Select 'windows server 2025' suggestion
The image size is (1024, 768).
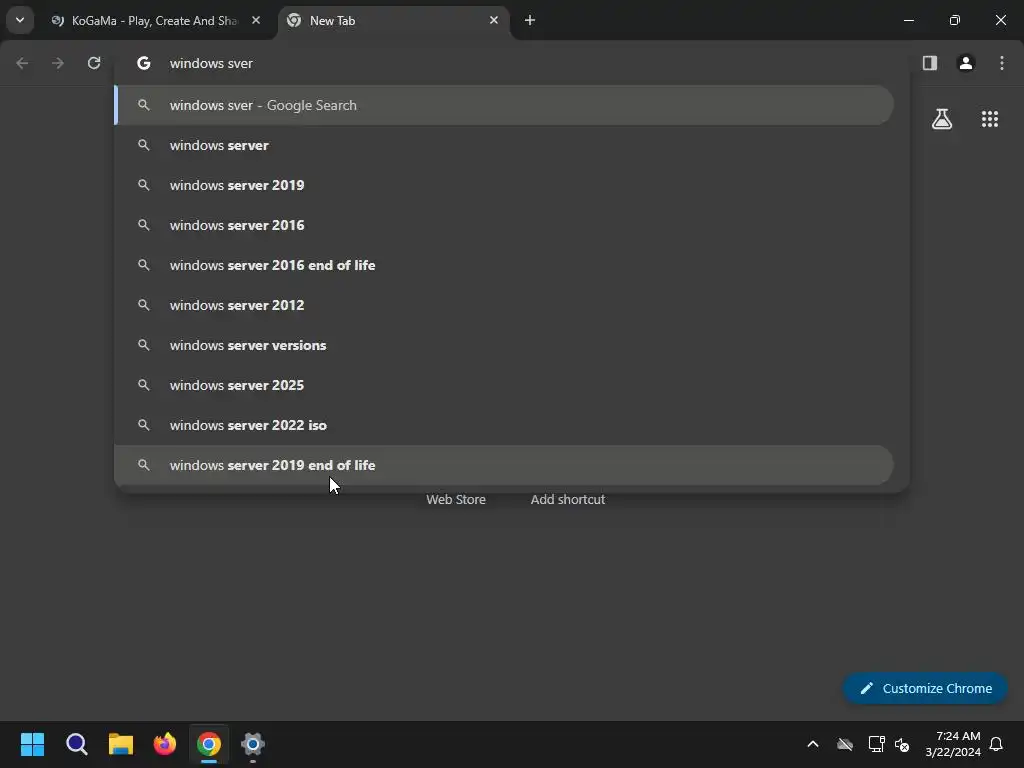tap(504, 385)
